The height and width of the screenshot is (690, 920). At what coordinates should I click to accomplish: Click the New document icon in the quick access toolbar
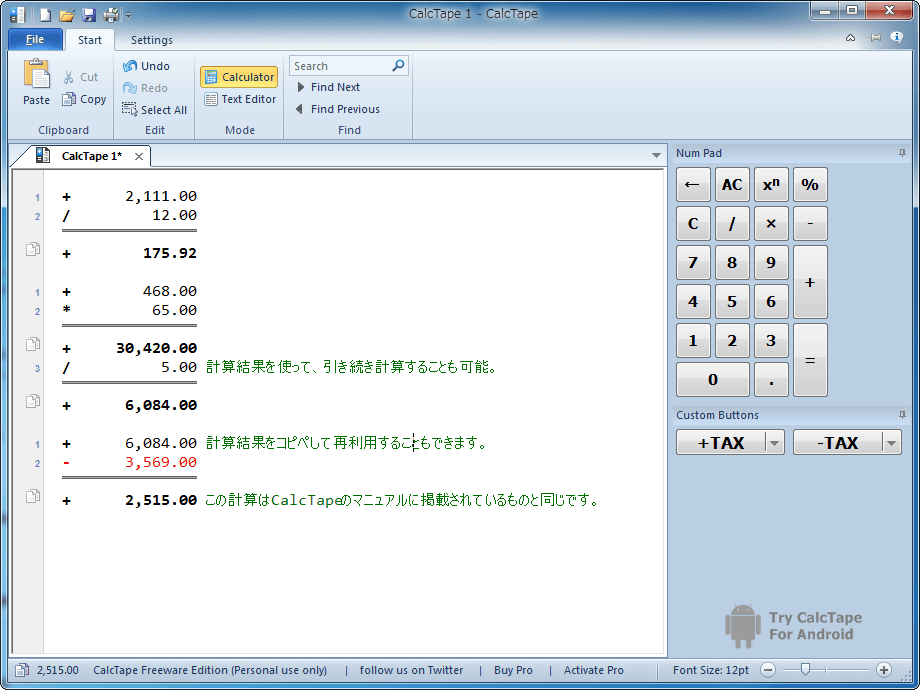tap(45, 14)
